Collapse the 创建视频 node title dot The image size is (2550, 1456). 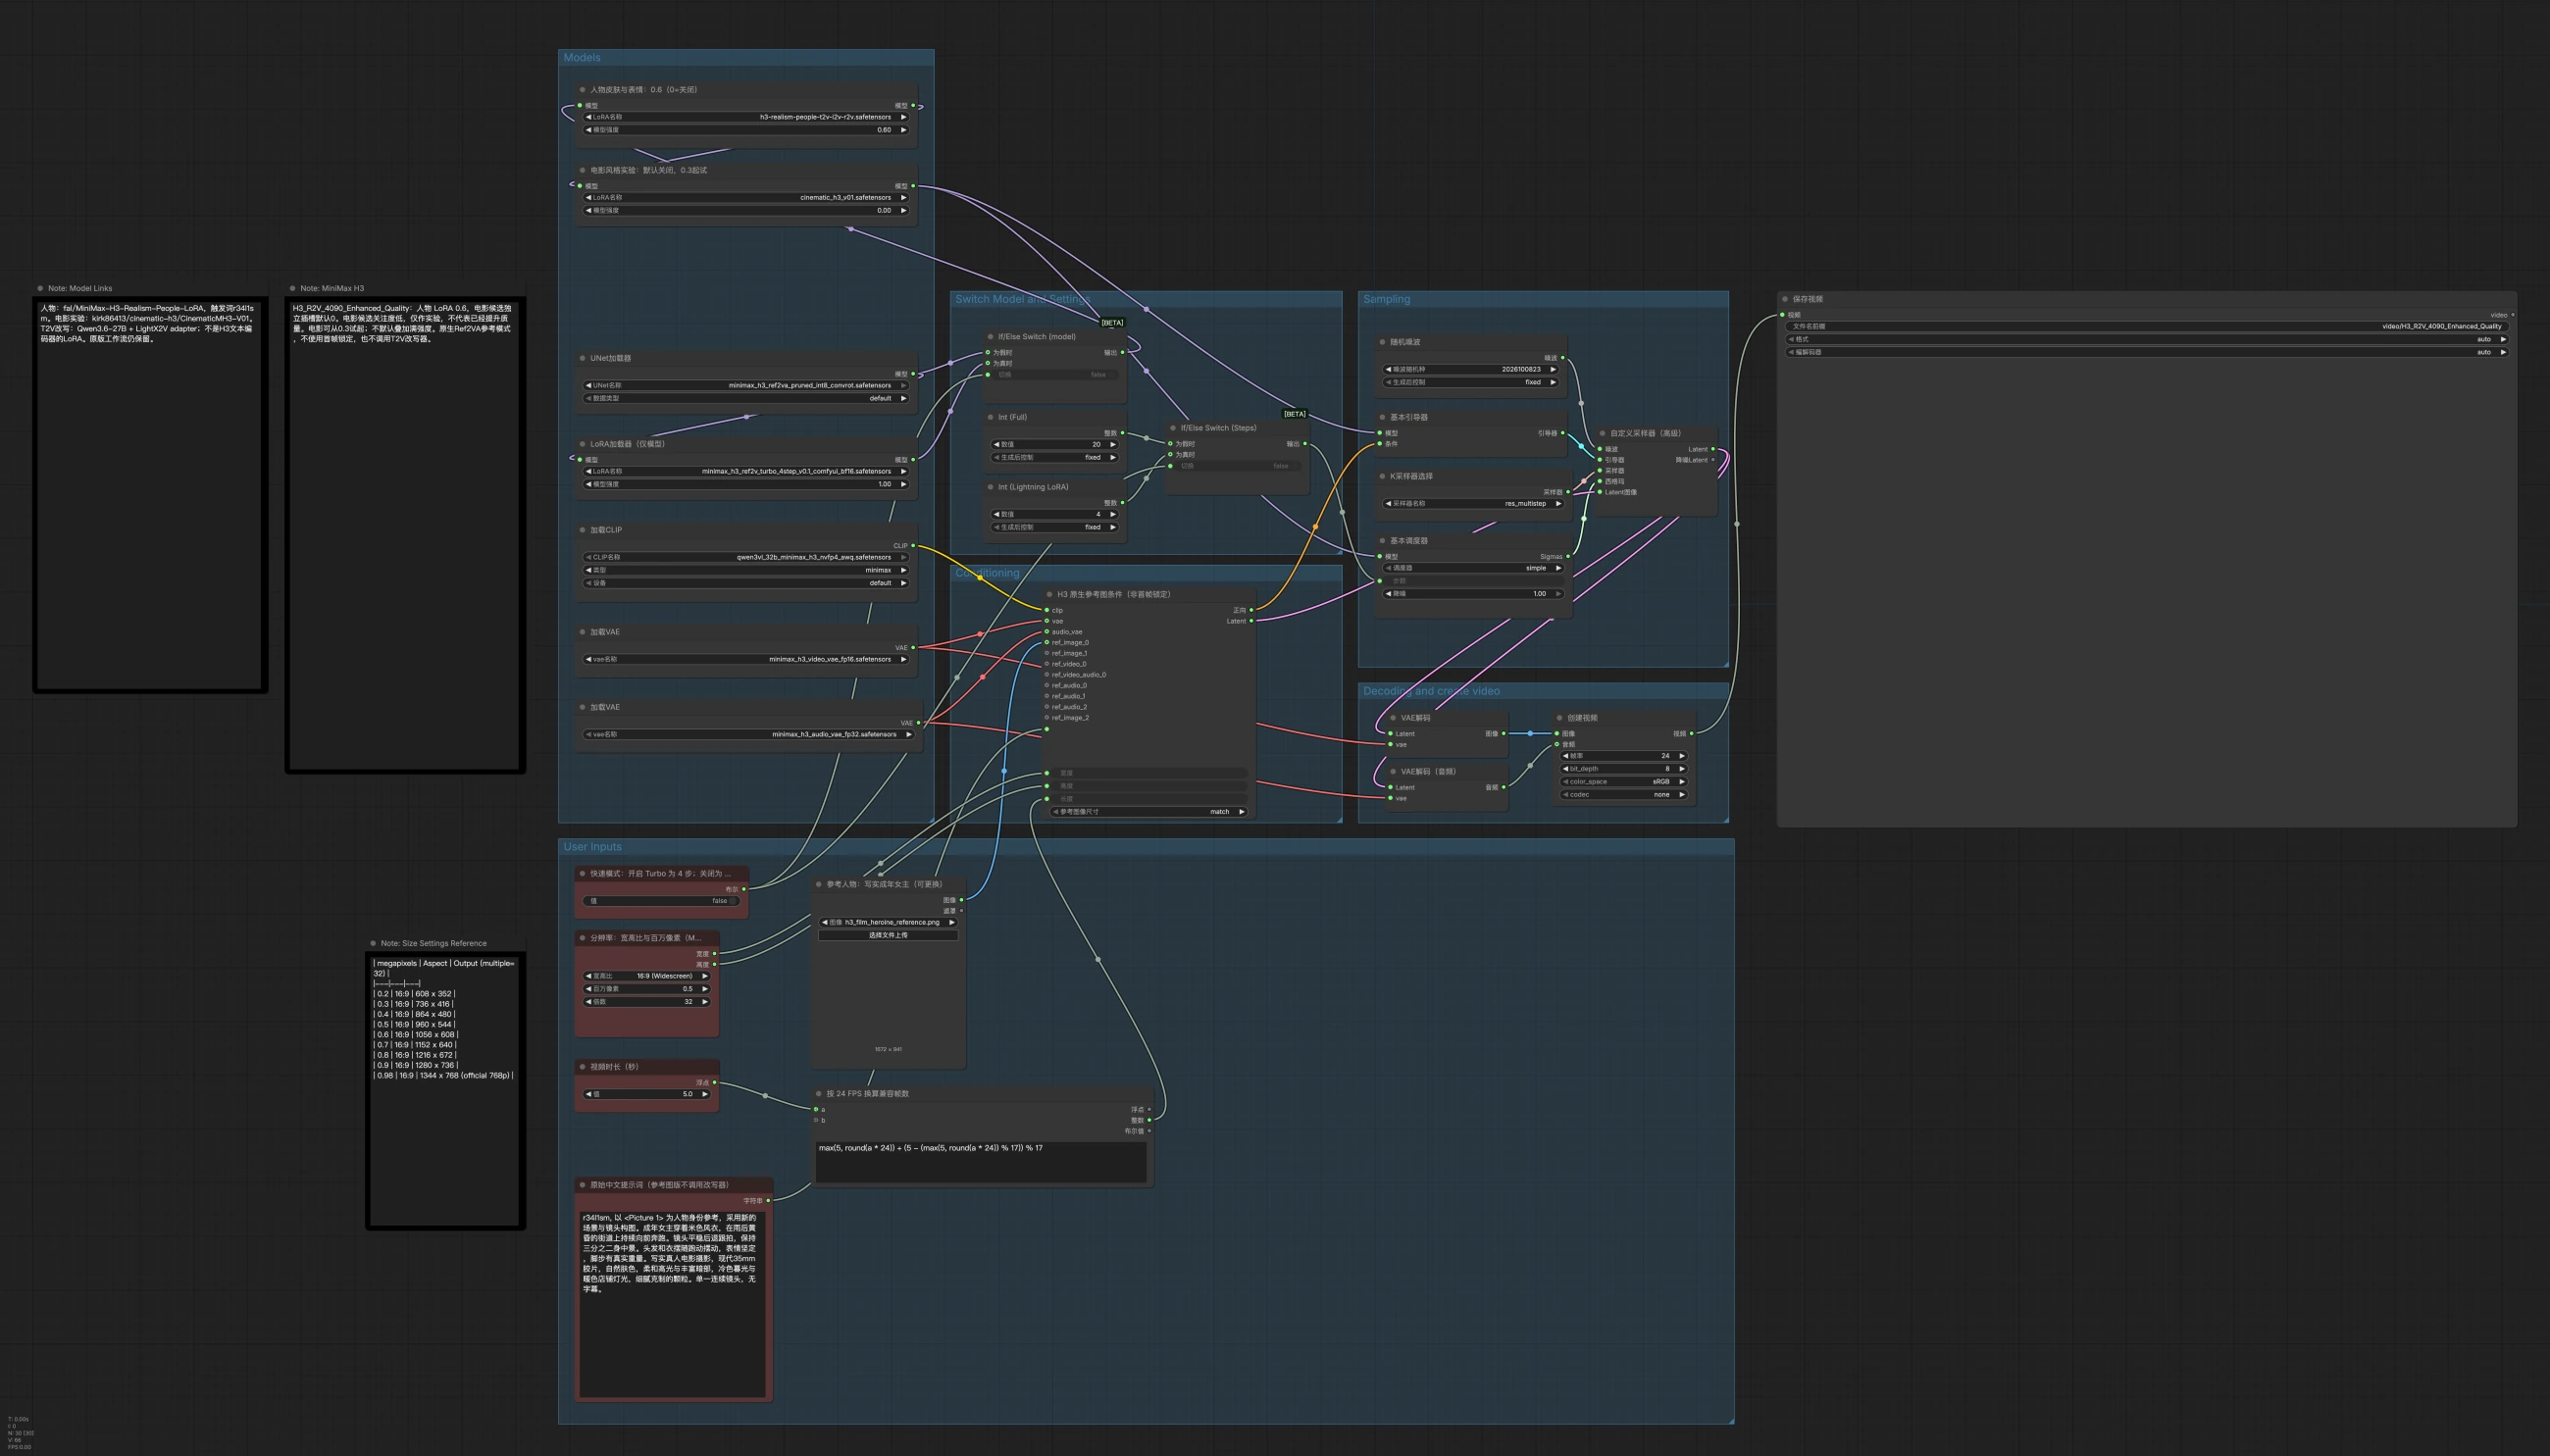click(x=1559, y=718)
